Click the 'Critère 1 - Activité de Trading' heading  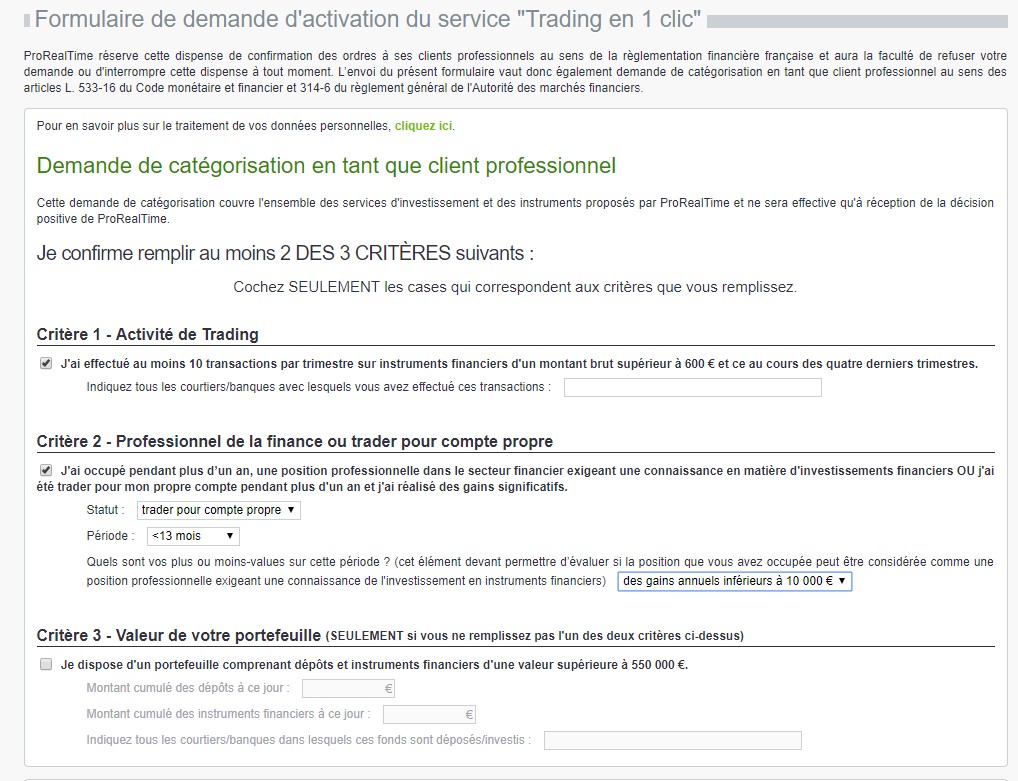coord(147,334)
